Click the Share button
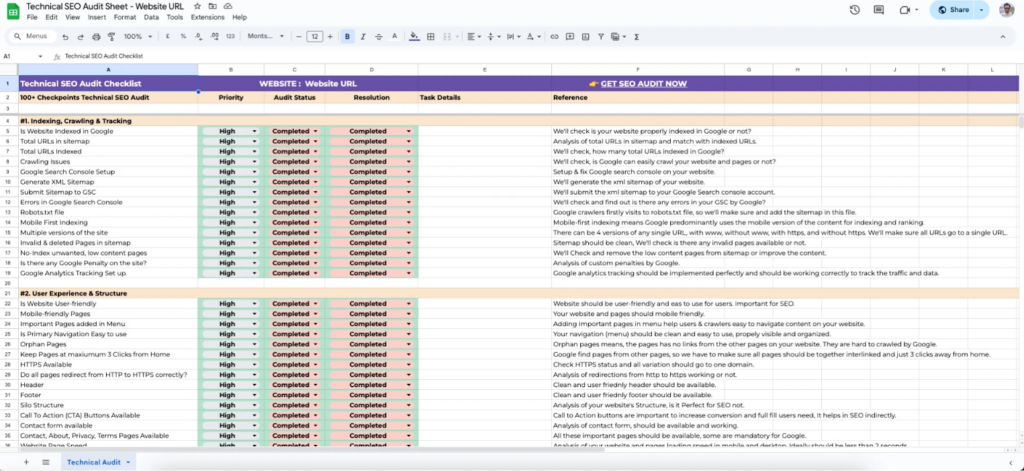 [953, 10]
